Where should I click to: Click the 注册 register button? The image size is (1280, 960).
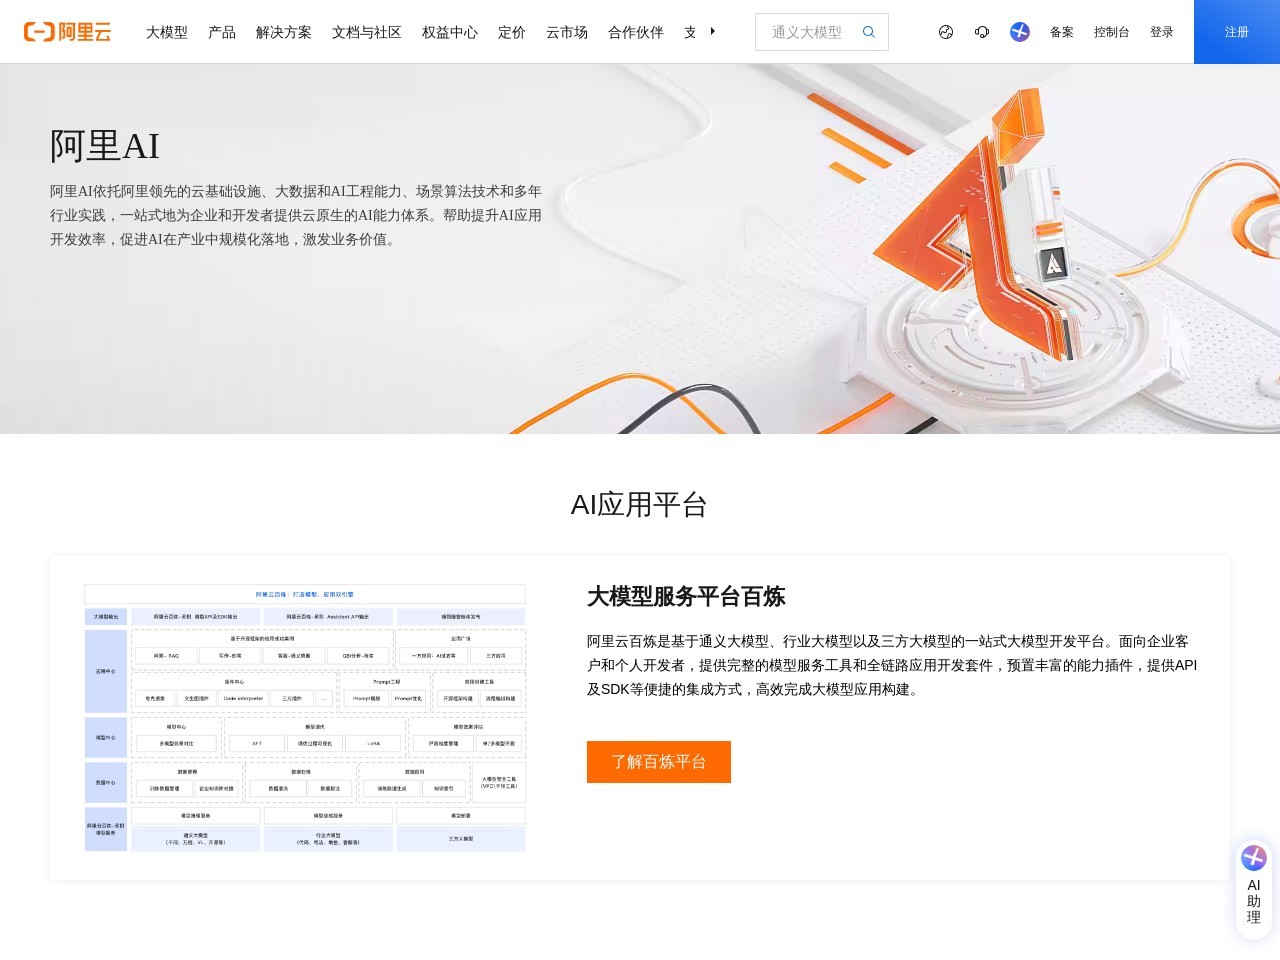point(1236,31)
